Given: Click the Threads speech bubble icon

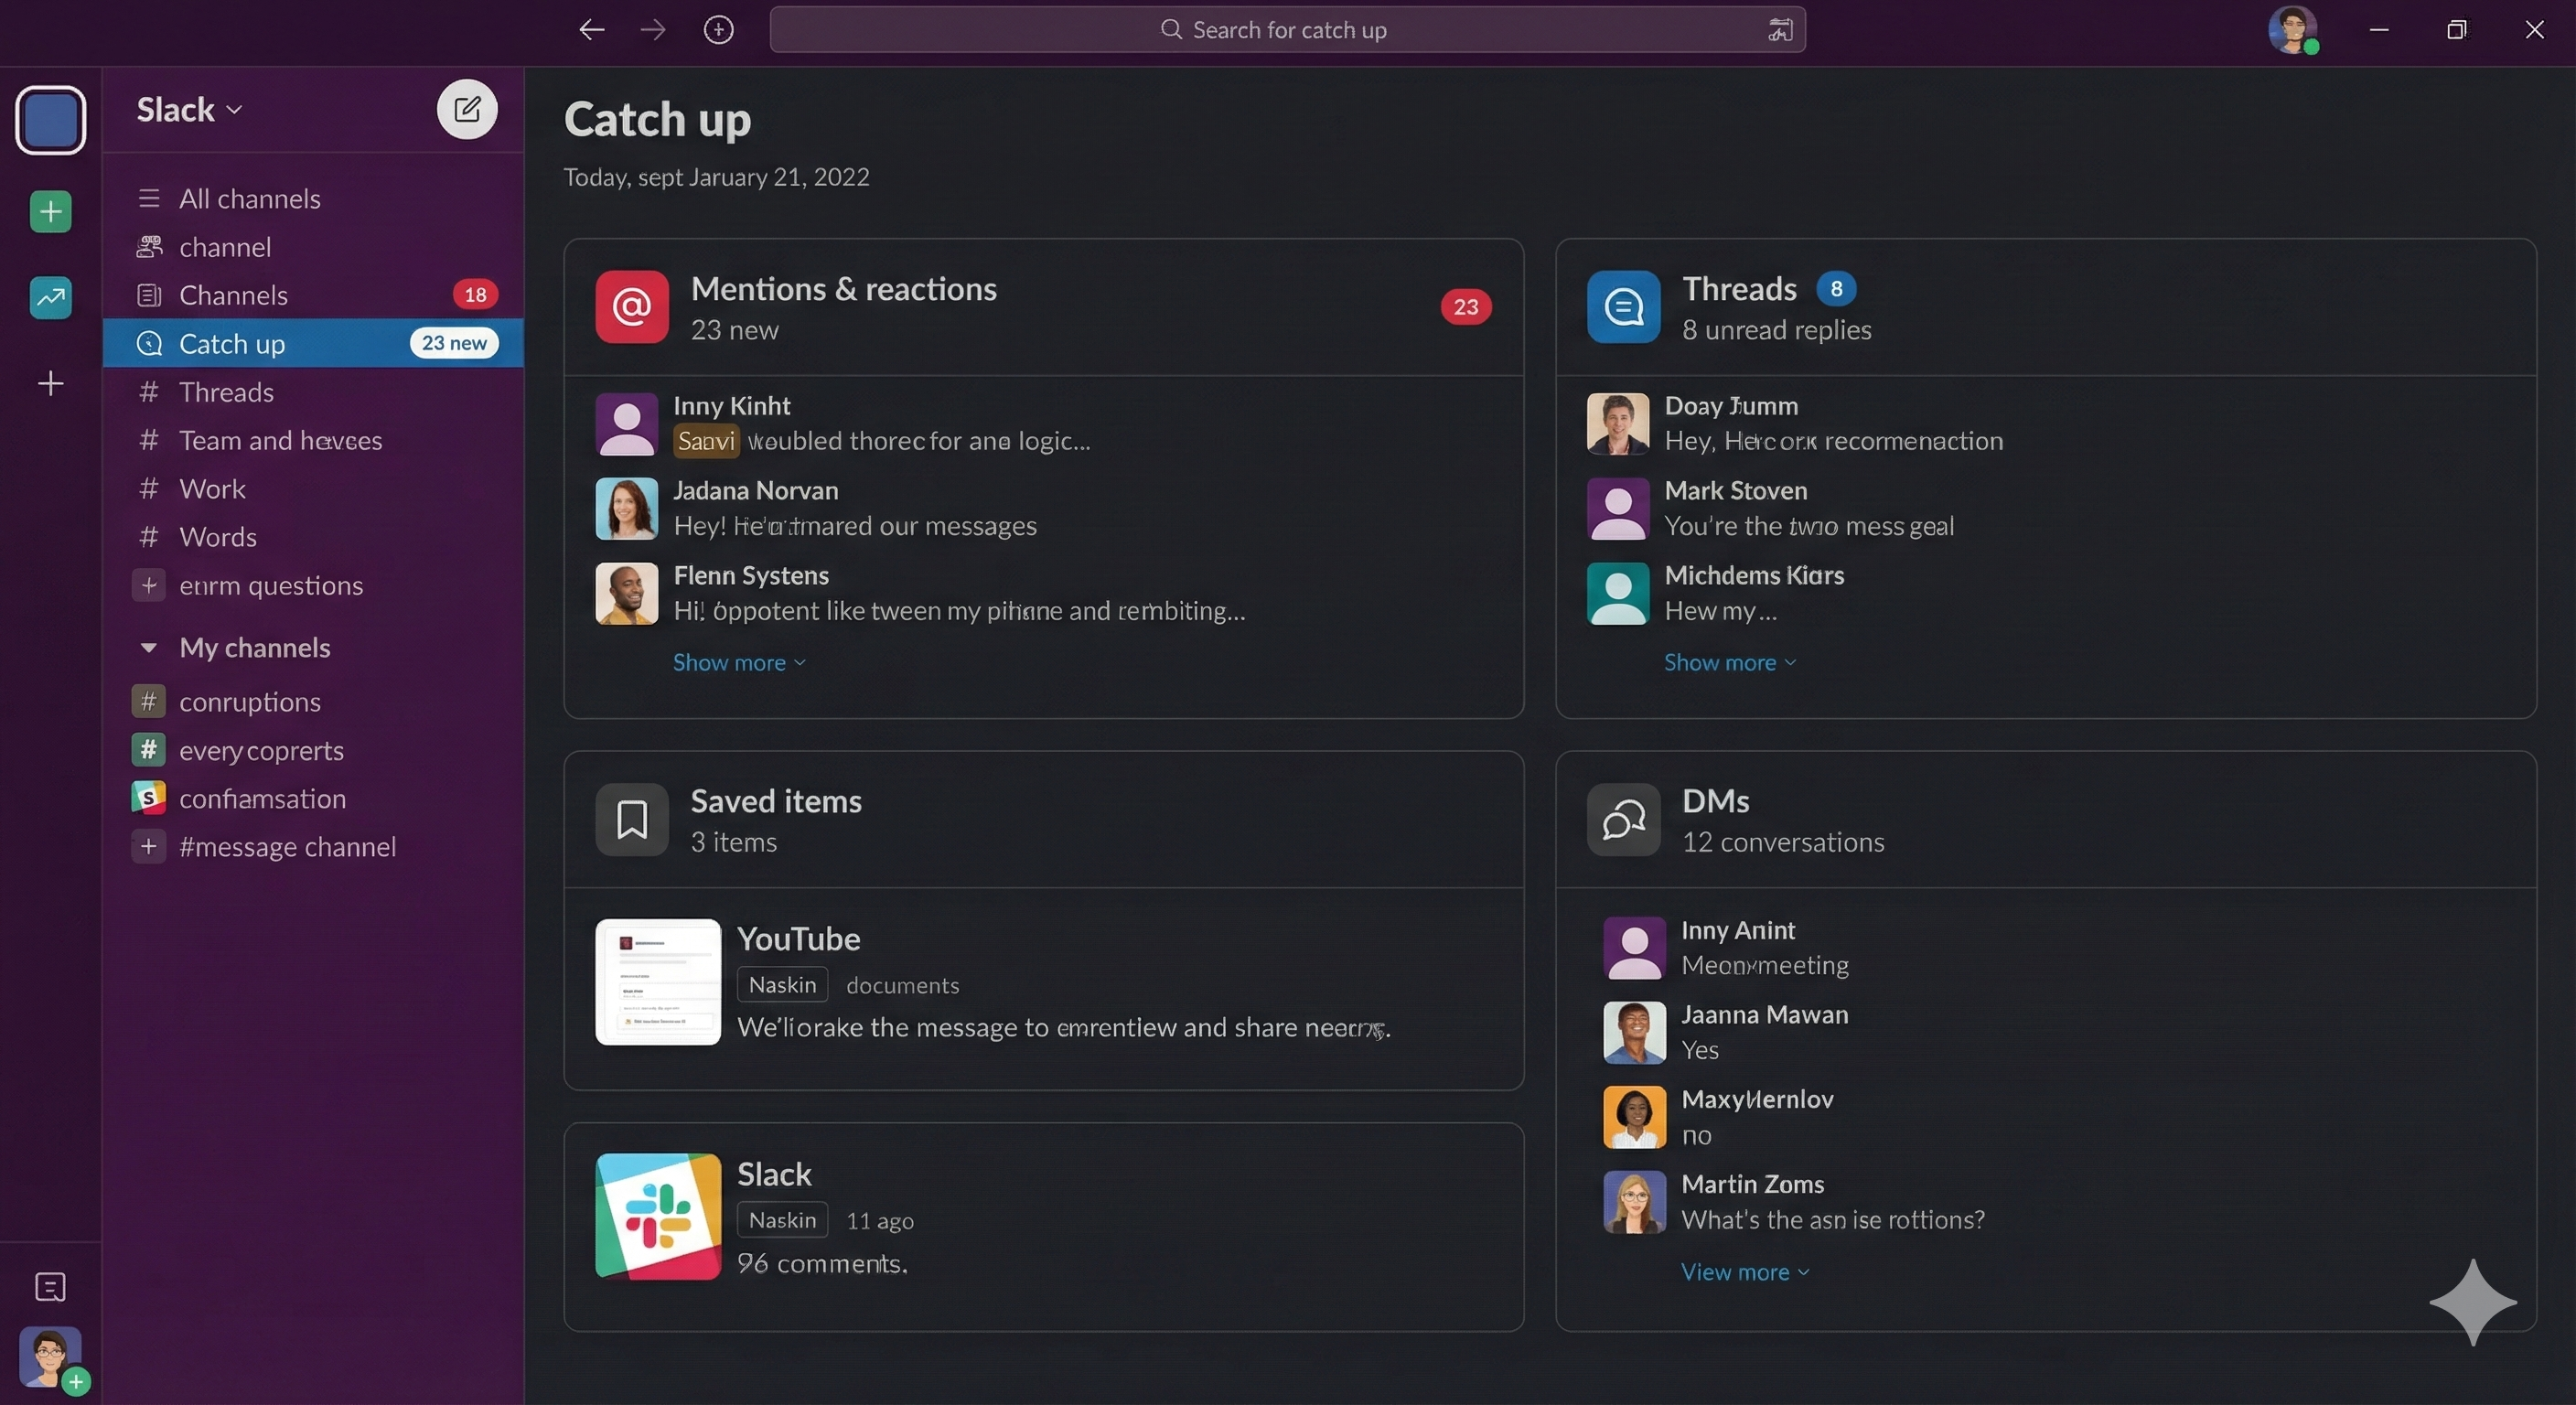Looking at the screenshot, I should pos(1621,307).
